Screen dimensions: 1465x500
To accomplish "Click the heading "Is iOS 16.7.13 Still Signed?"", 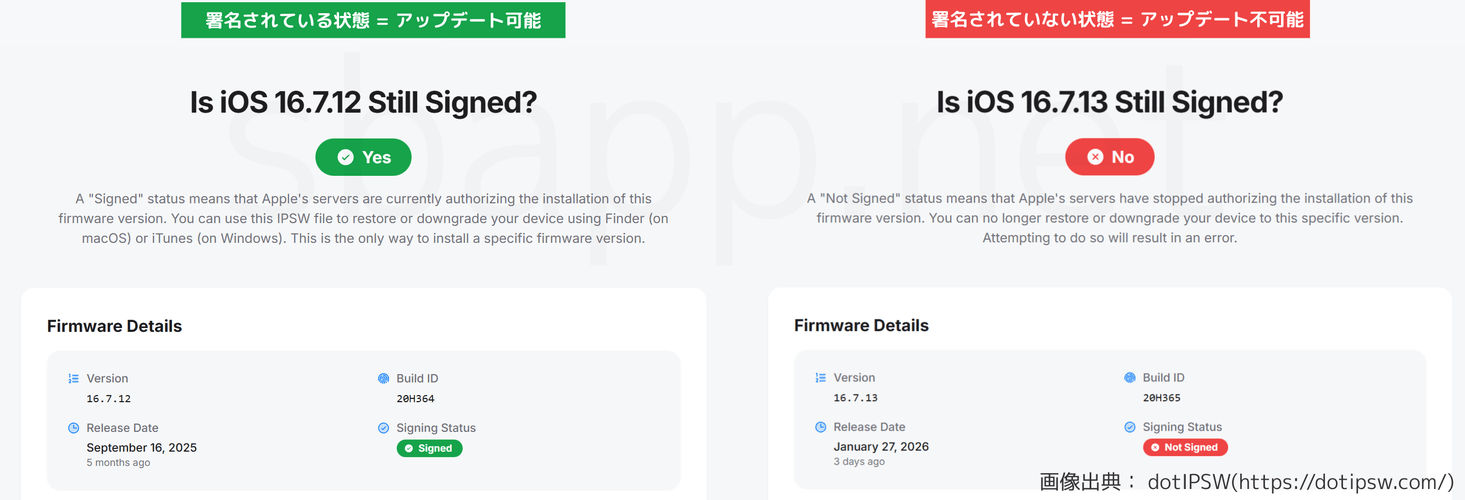I will 1109,103.
